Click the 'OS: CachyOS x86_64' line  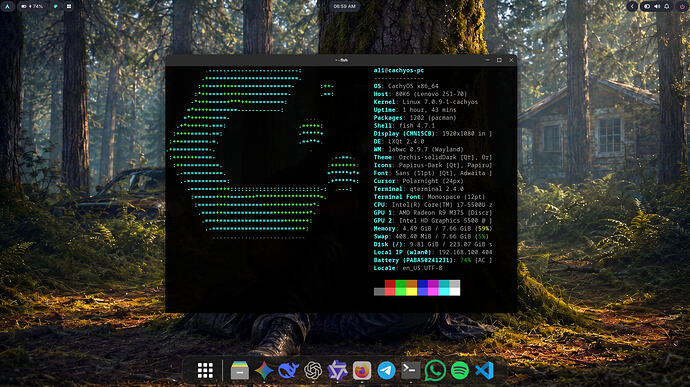coord(406,86)
